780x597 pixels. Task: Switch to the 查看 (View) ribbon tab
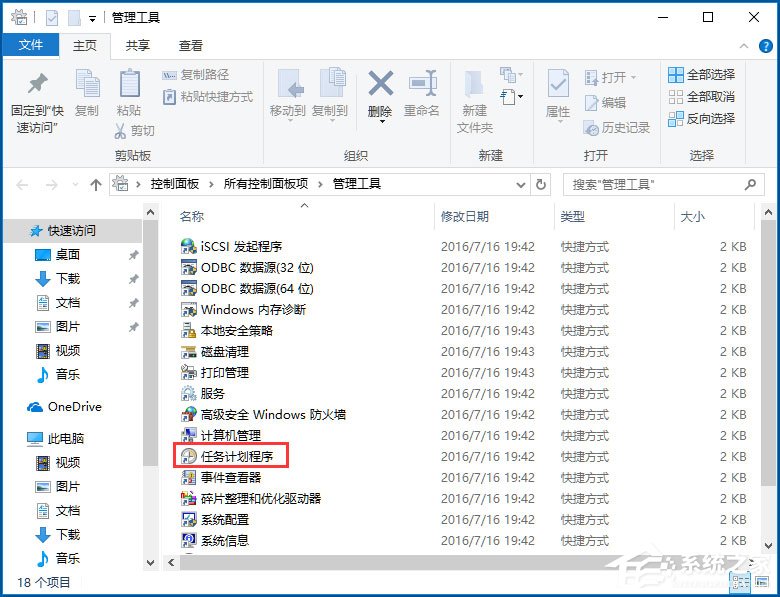(x=190, y=46)
